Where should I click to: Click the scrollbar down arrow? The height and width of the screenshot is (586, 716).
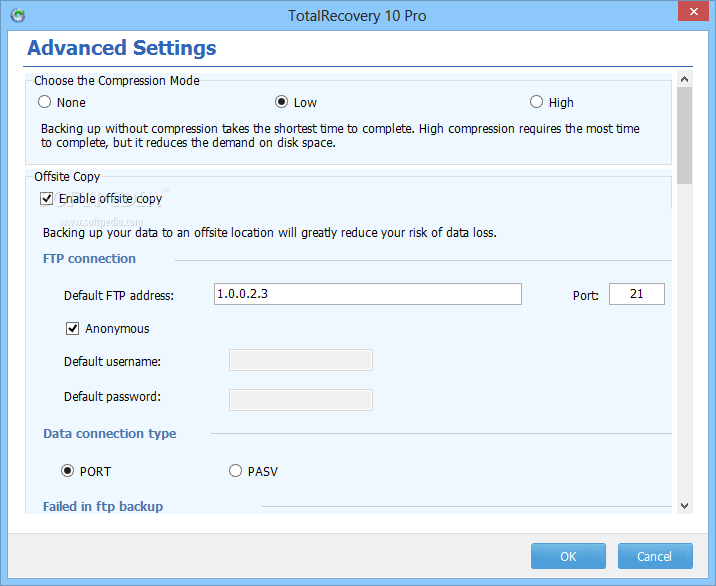coord(684,506)
